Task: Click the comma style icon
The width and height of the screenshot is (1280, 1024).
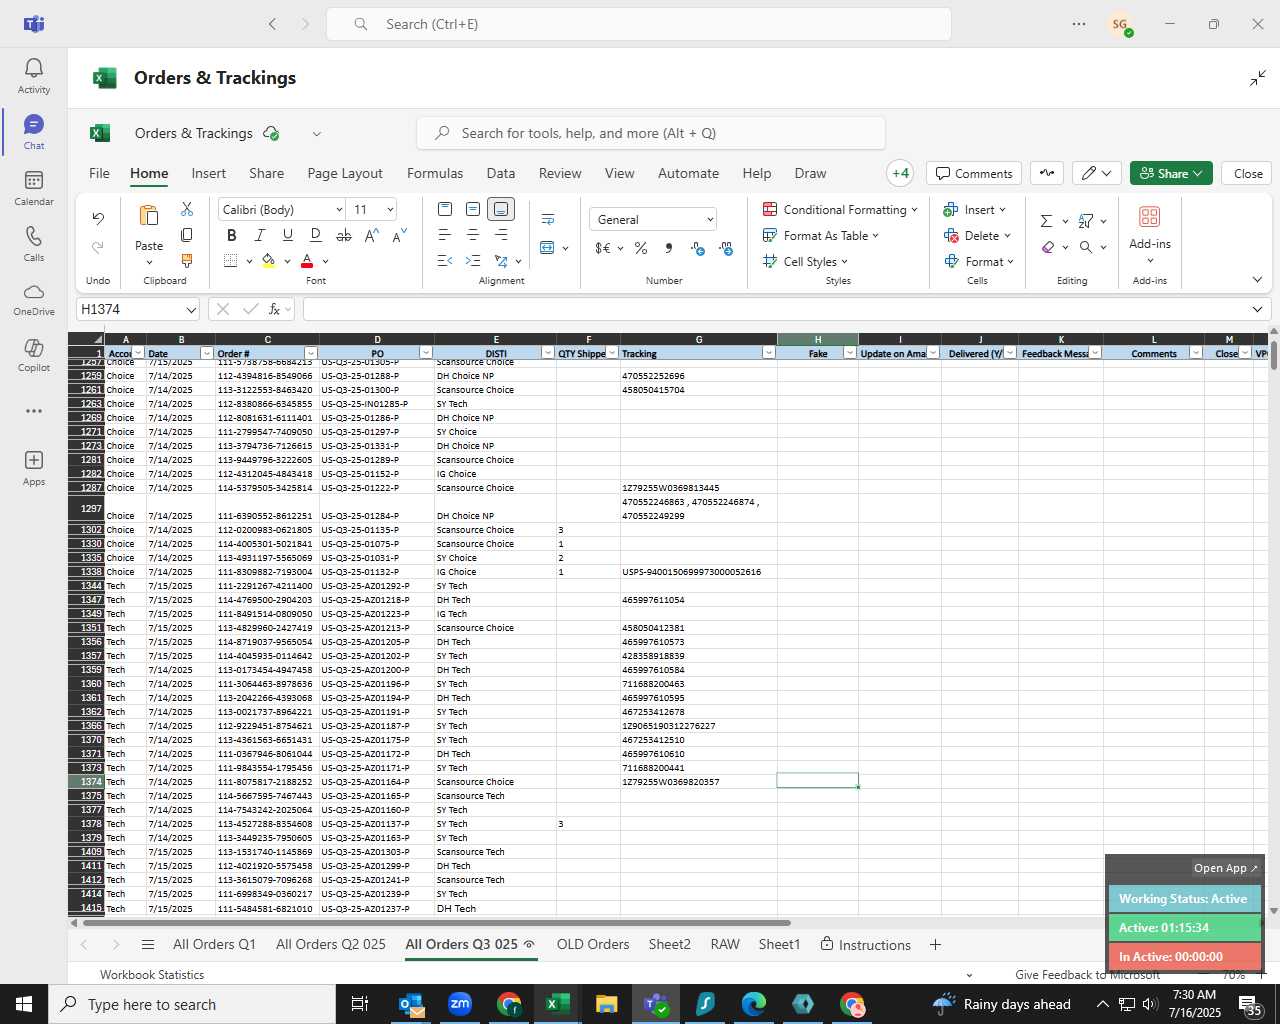Action: point(668,248)
